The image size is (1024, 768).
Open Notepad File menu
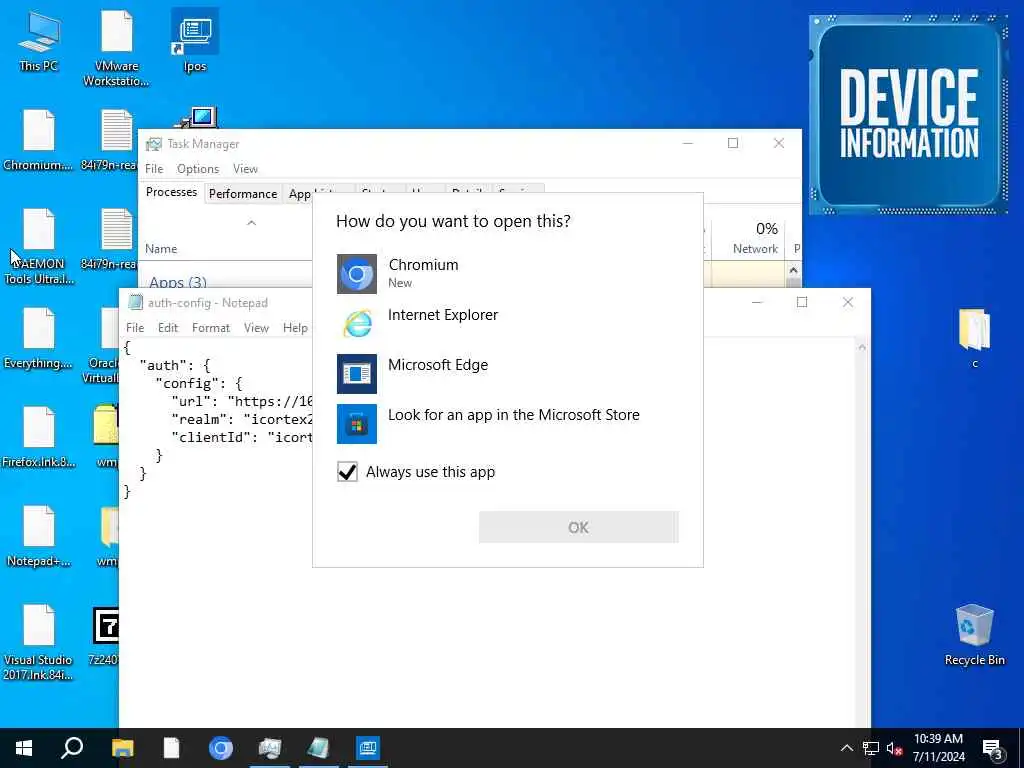tap(135, 328)
